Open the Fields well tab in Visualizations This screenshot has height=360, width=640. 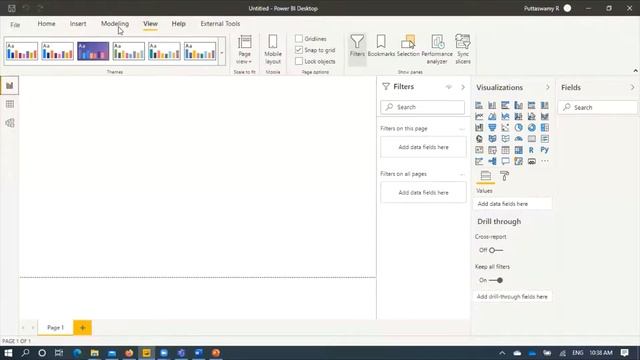click(x=486, y=176)
